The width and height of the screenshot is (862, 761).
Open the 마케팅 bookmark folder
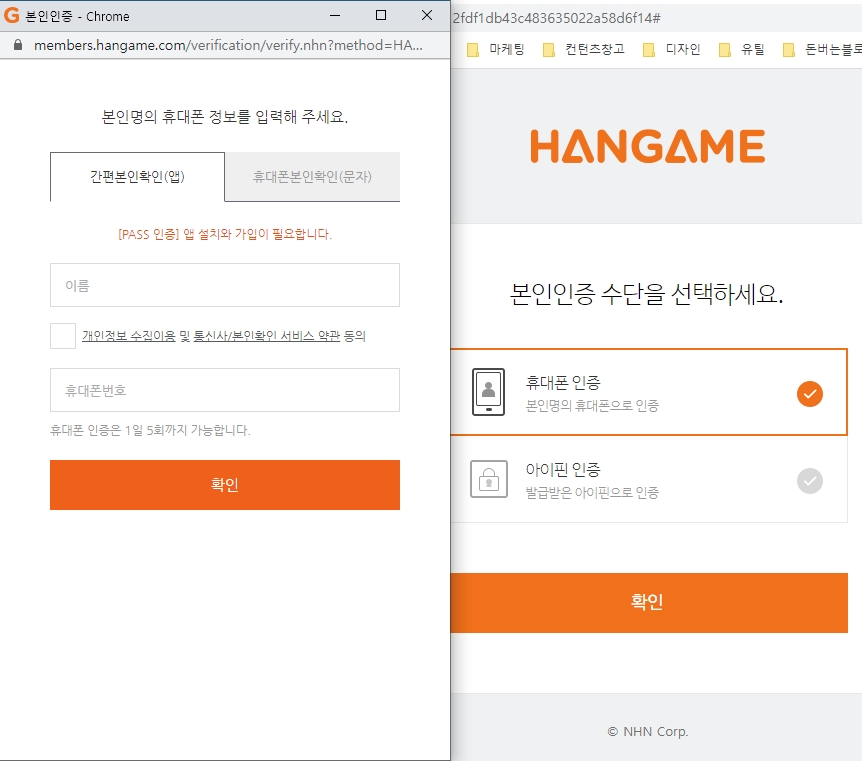pos(495,49)
